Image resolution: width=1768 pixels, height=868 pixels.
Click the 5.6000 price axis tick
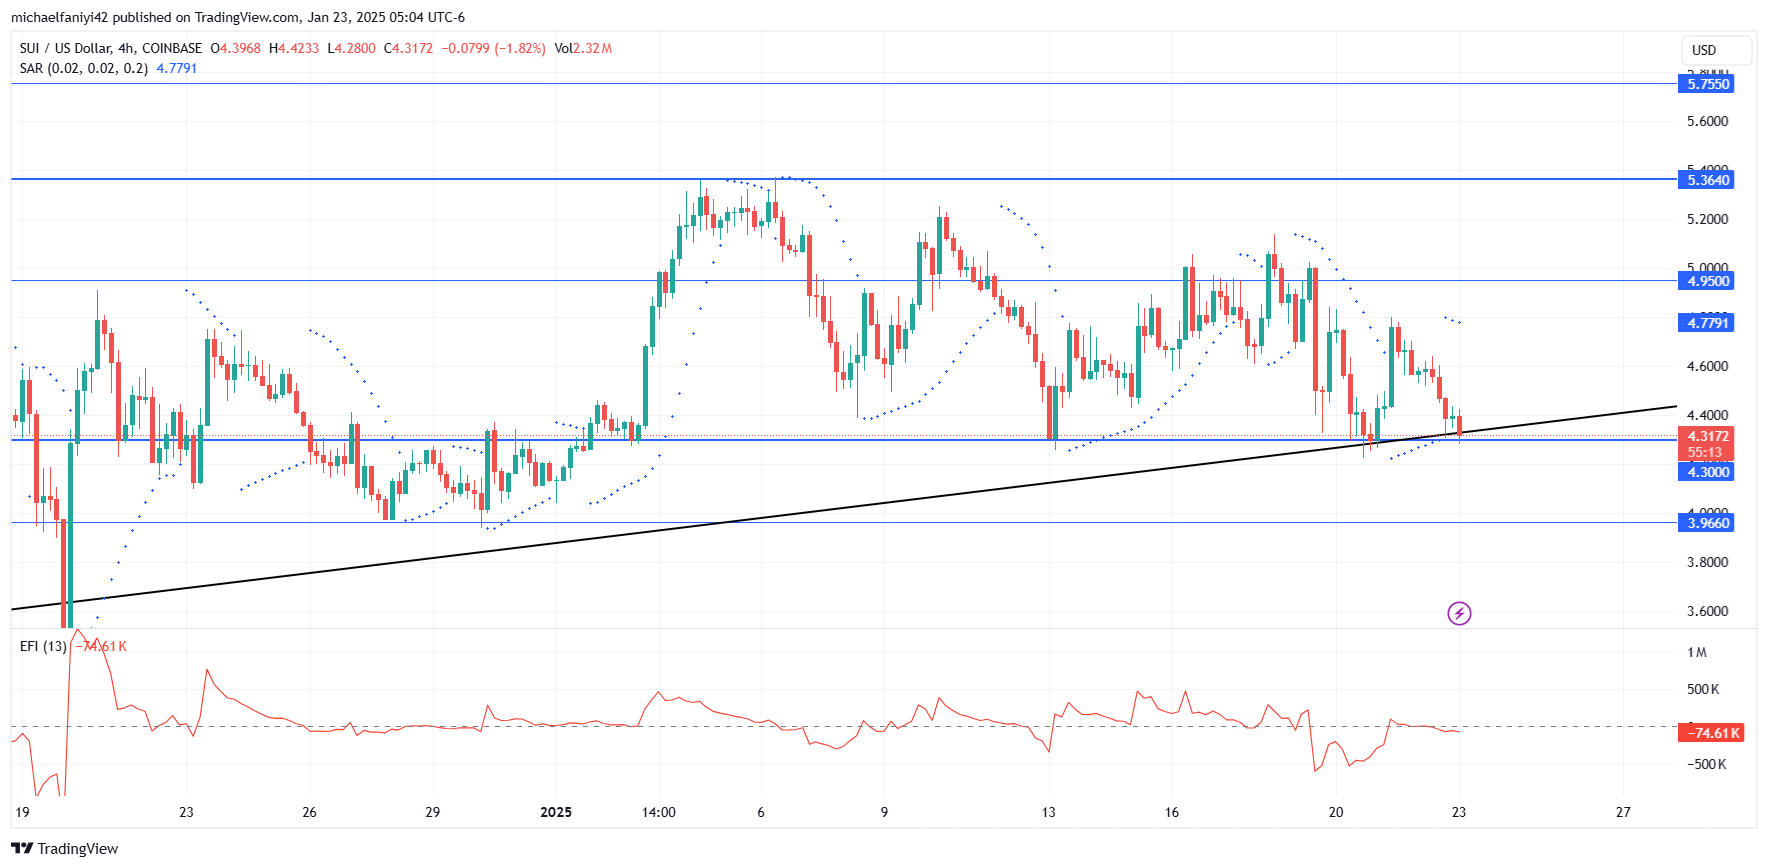pos(1707,121)
